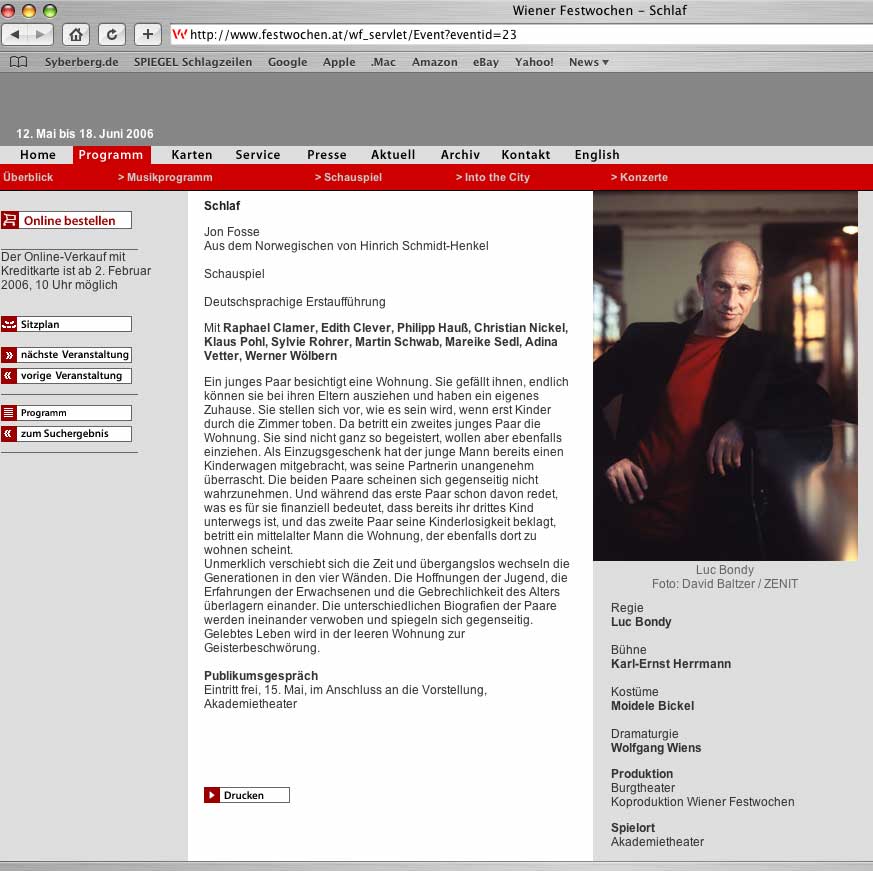Open the Sitzplan seating plan icon

pyautogui.click(x=9, y=324)
